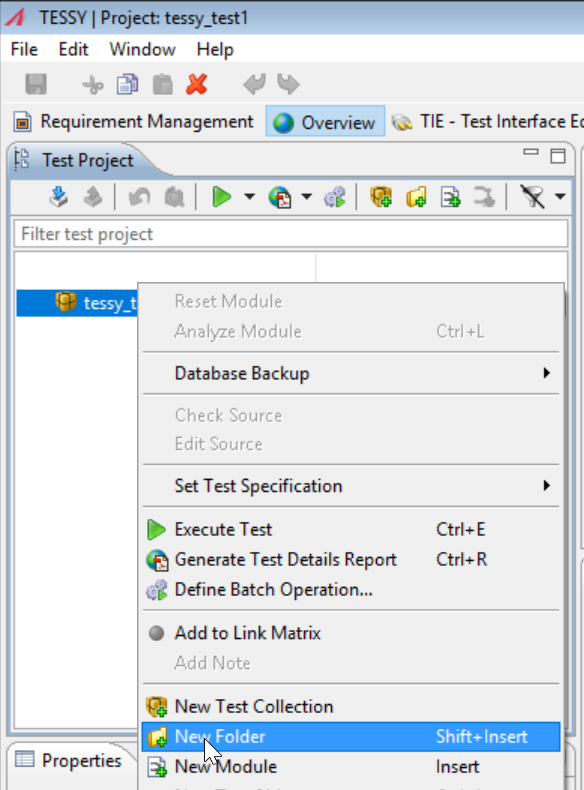Expand Database Backup submenu

[351, 373]
